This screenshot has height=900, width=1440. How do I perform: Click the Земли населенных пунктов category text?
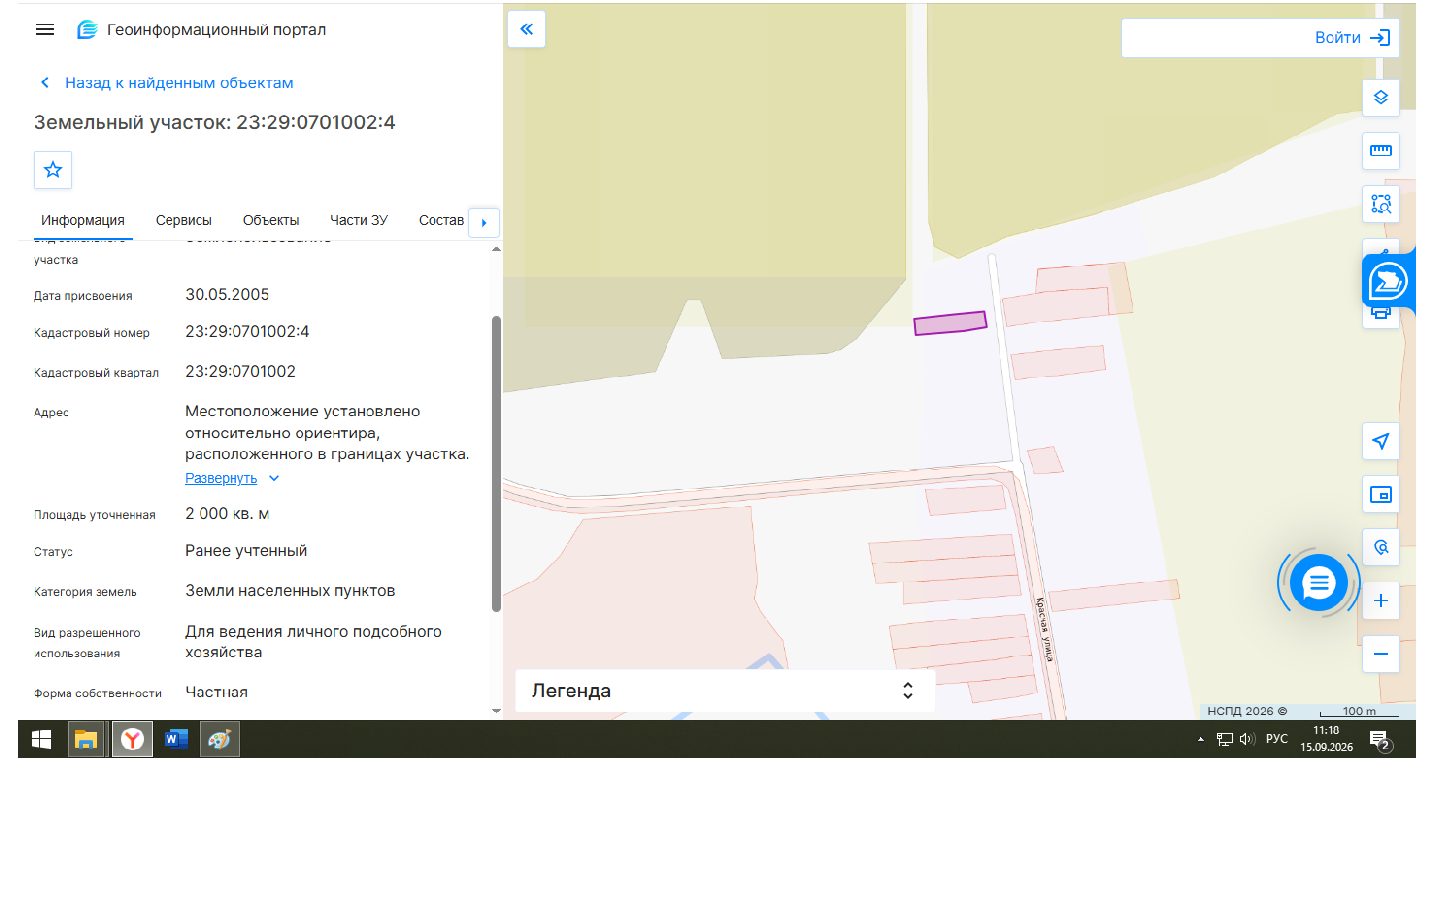290,591
